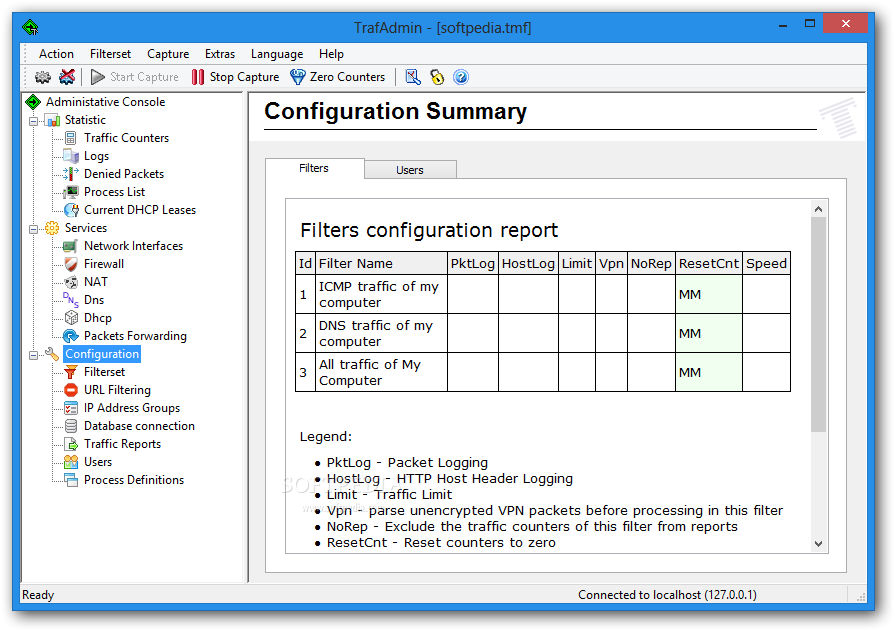Select the Administrative Console root icon
The height and width of the screenshot is (631, 895).
pyautogui.click(x=33, y=102)
